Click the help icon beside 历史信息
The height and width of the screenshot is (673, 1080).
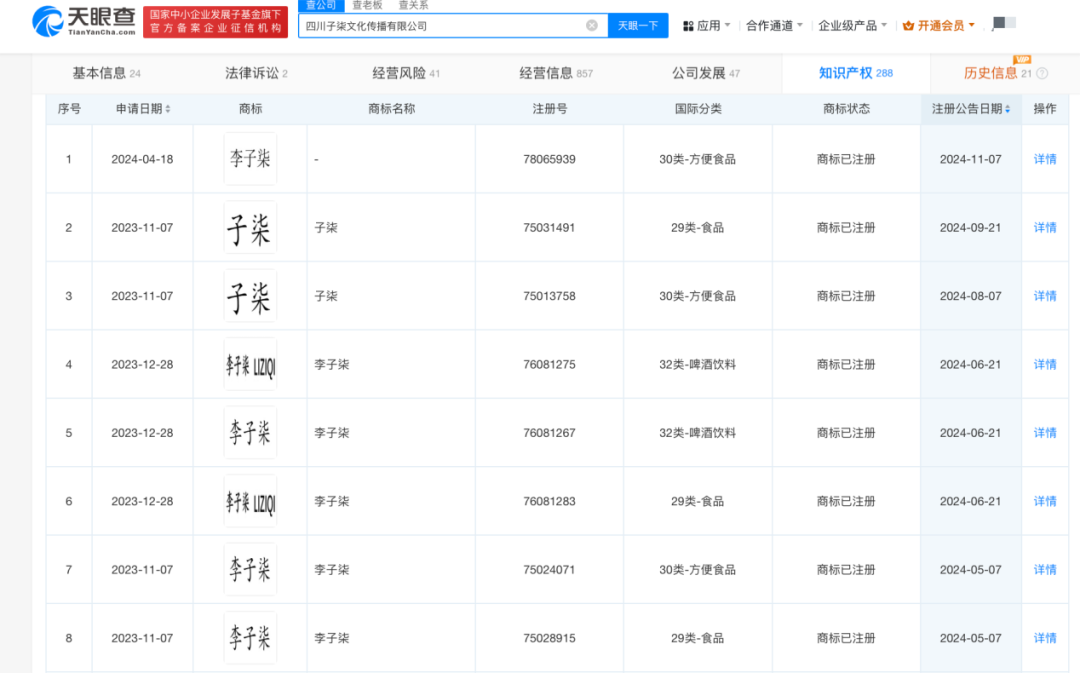tap(1042, 74)
